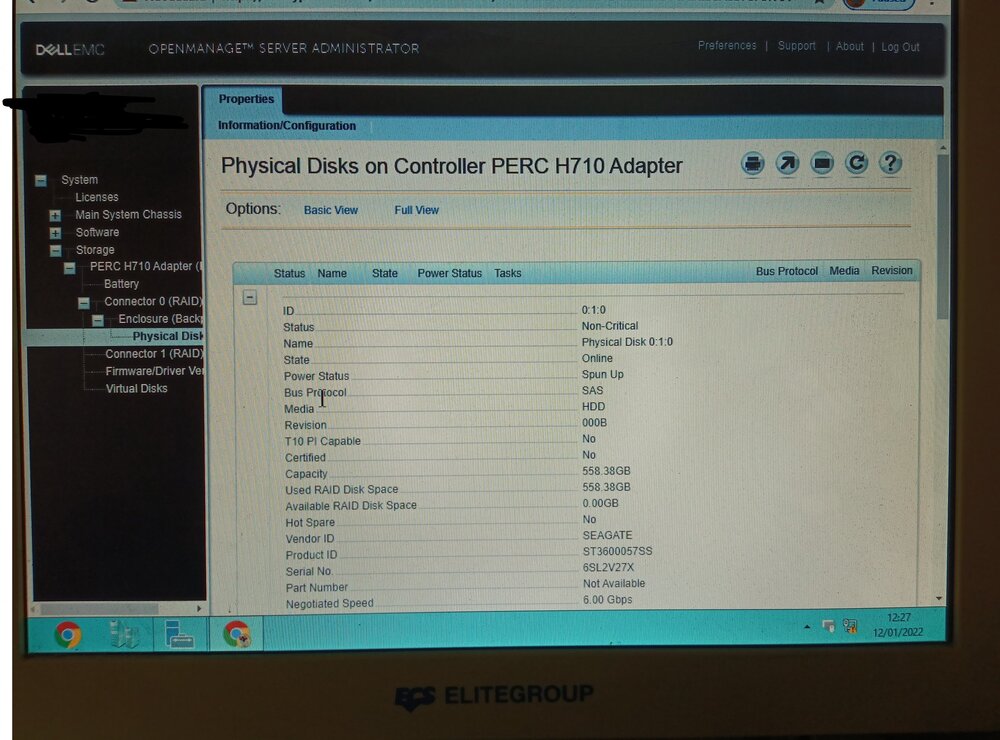Click the product ID ST3600057SS
The image size is (1000, 740).
point(617,551)
